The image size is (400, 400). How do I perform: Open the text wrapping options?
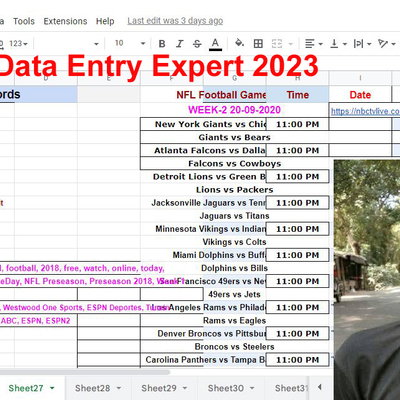(362, 43)
